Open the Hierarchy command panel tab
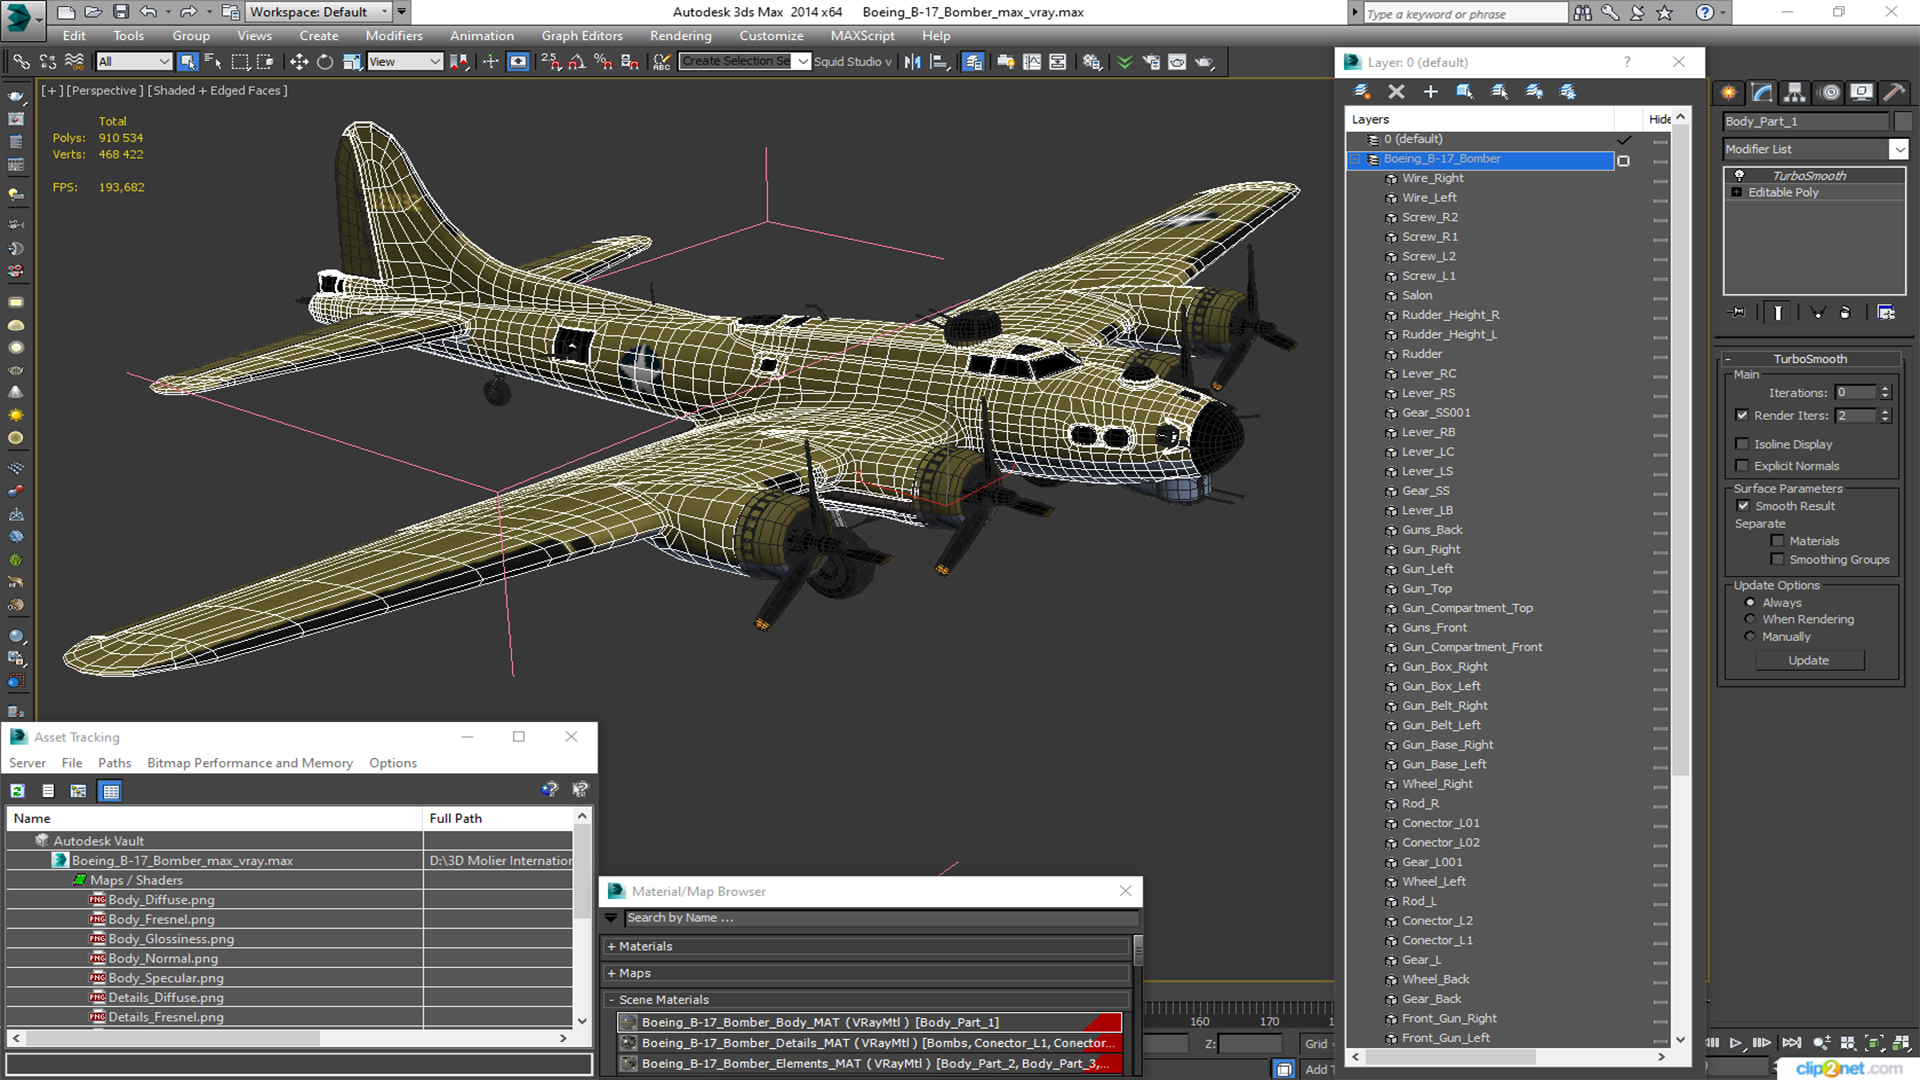 tap(1795, 92)
